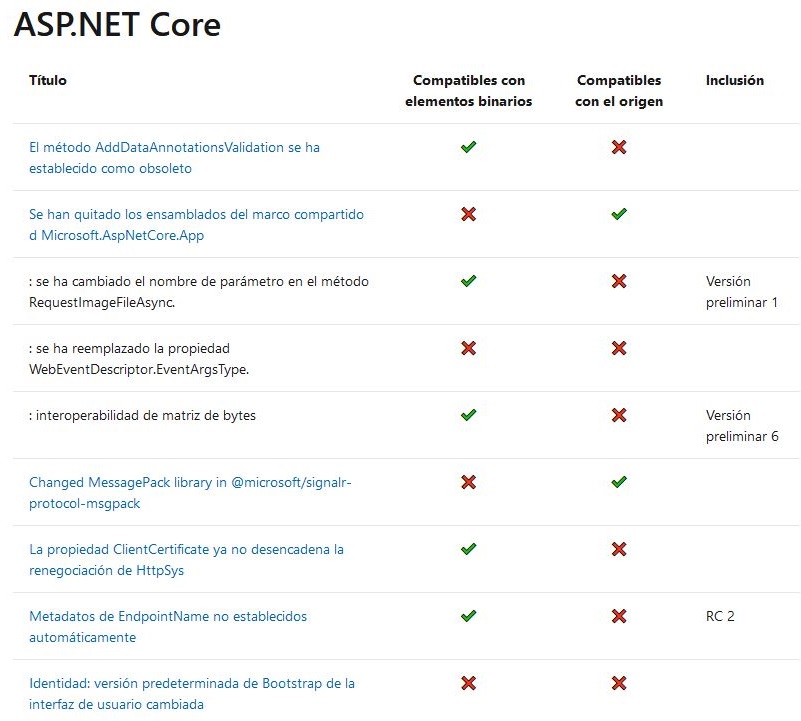Click red X in shared framework binary column
Viewport: 801px width, 721px height.
[468, 214]
